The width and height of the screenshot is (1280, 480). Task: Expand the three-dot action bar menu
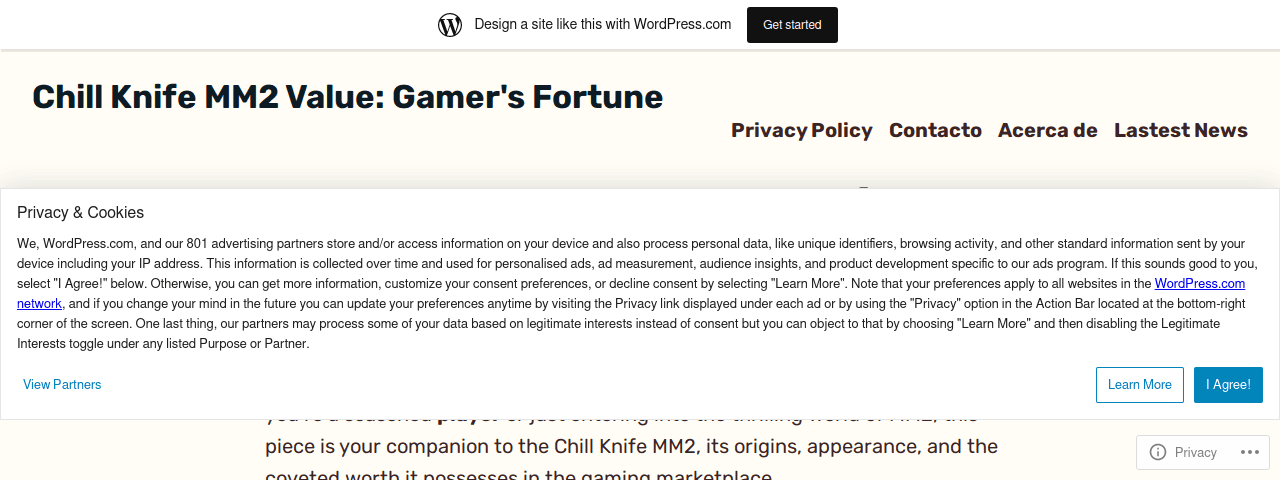coord(1251,452)
